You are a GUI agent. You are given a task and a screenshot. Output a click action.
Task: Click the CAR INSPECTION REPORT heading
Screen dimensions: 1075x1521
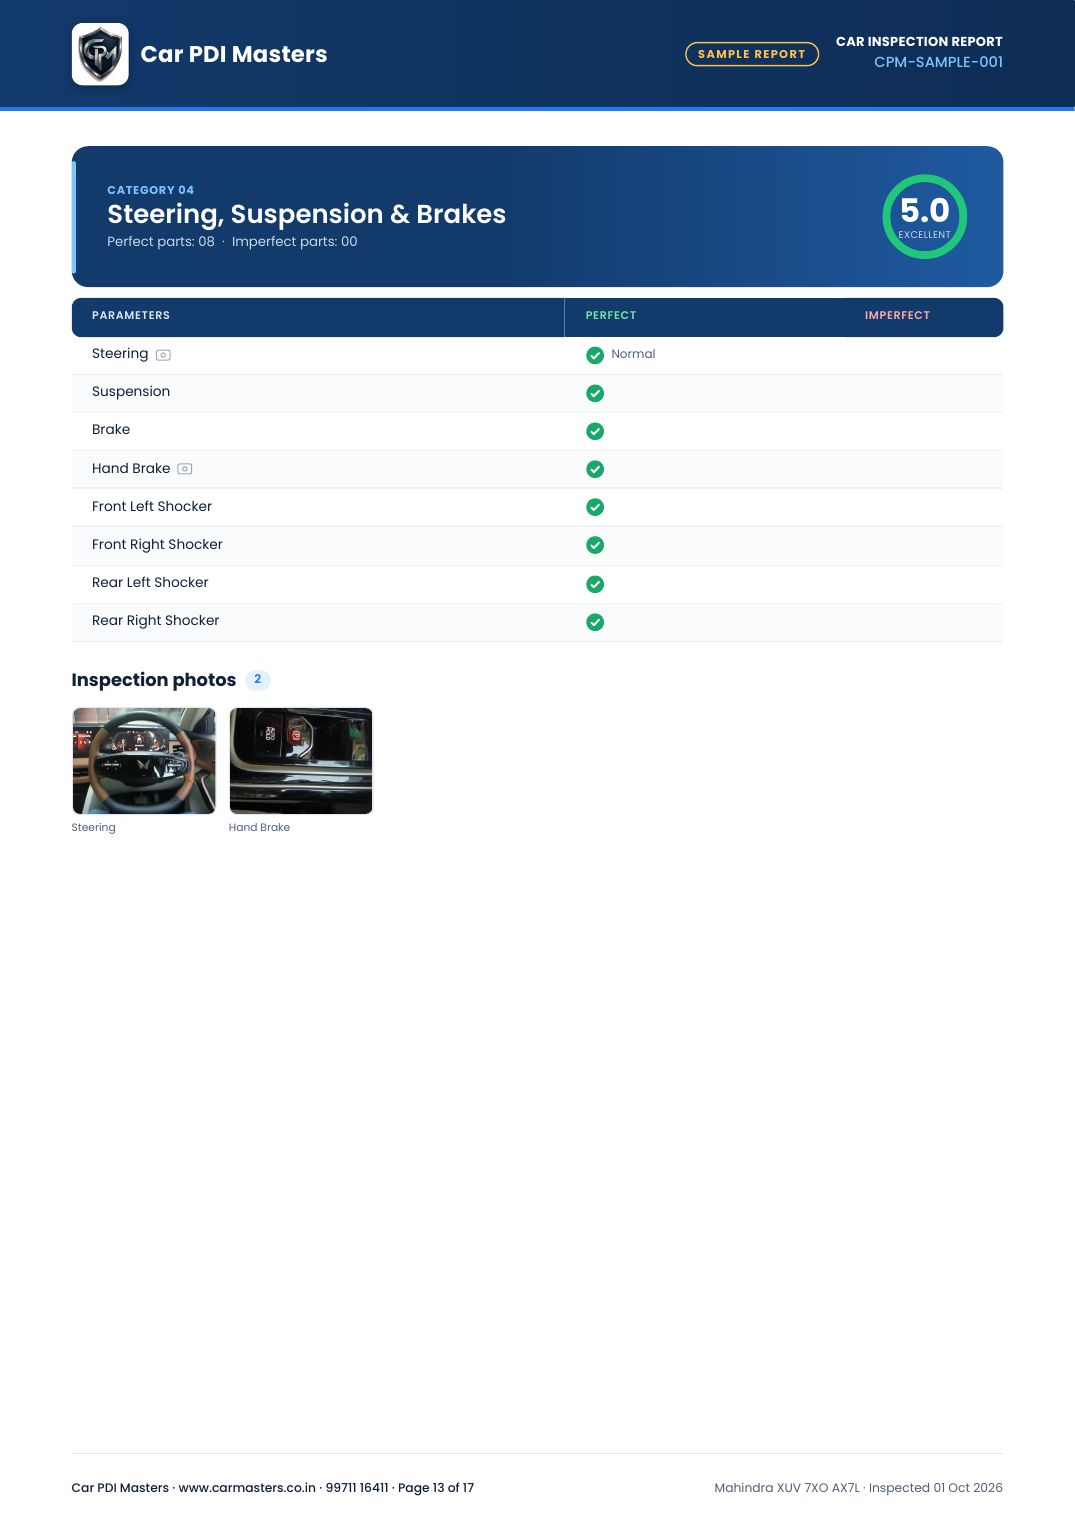pyautogui.click(x=919, y=41)
